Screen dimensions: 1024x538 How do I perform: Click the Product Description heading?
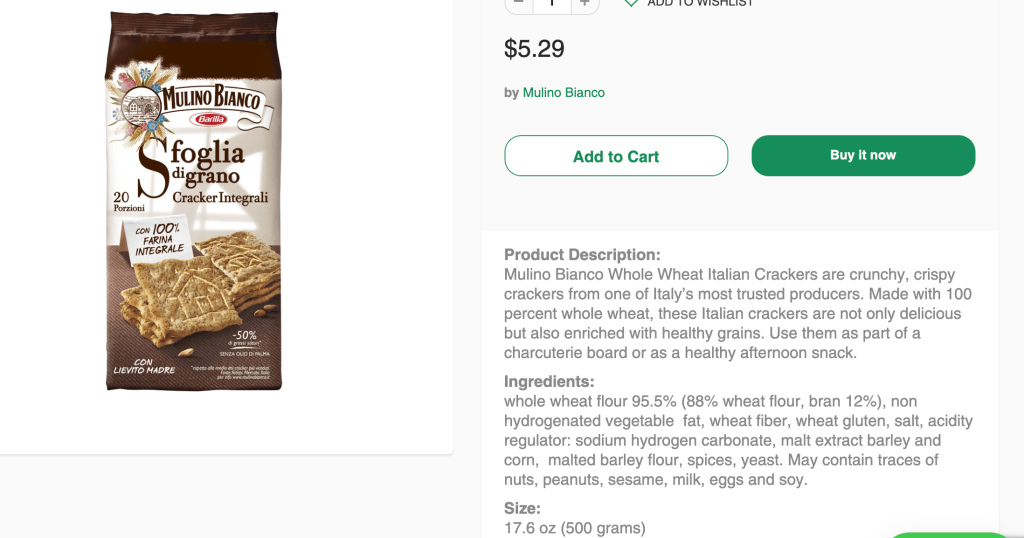(582, 255)
